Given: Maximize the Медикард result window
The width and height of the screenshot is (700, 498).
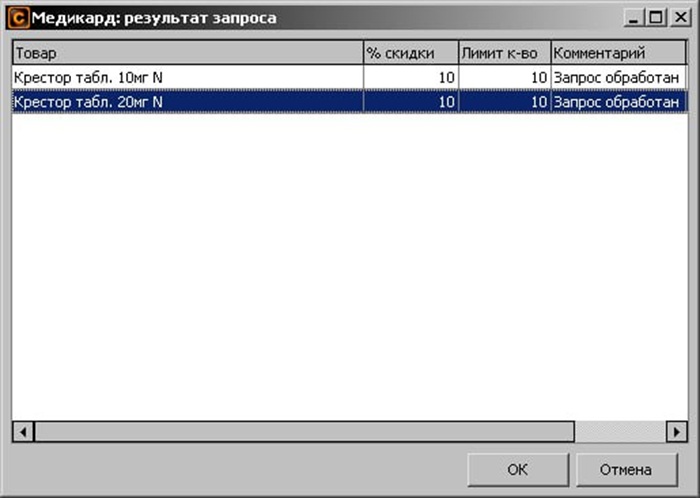Looking at the screenshot, I should click(655, 17).
